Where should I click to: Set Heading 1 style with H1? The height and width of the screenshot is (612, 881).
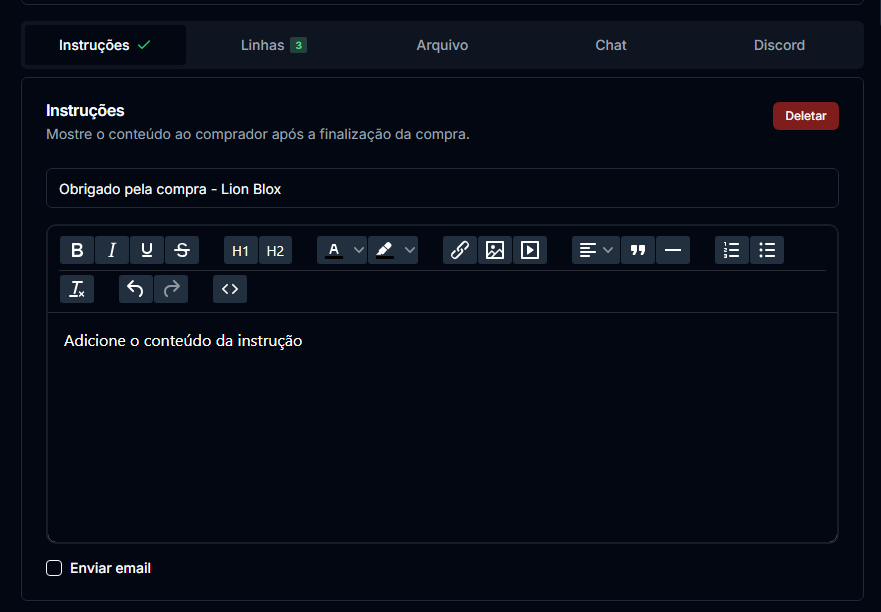240,250
